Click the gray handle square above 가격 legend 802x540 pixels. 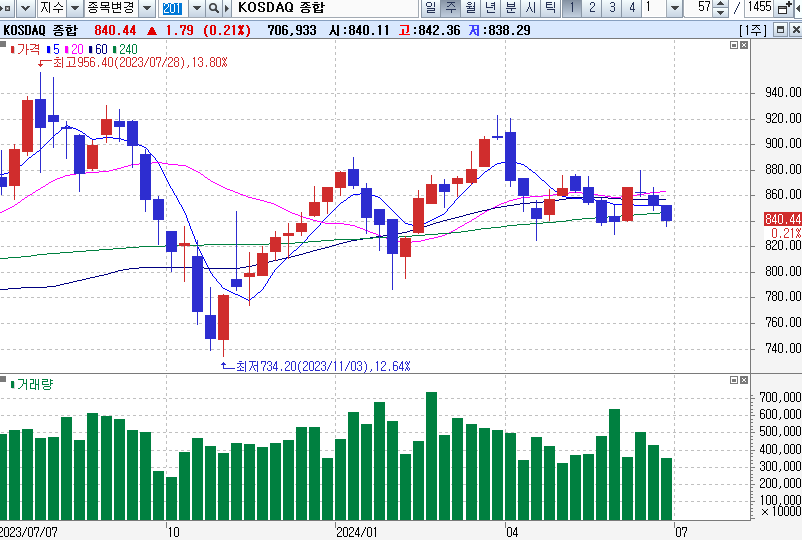3,44
